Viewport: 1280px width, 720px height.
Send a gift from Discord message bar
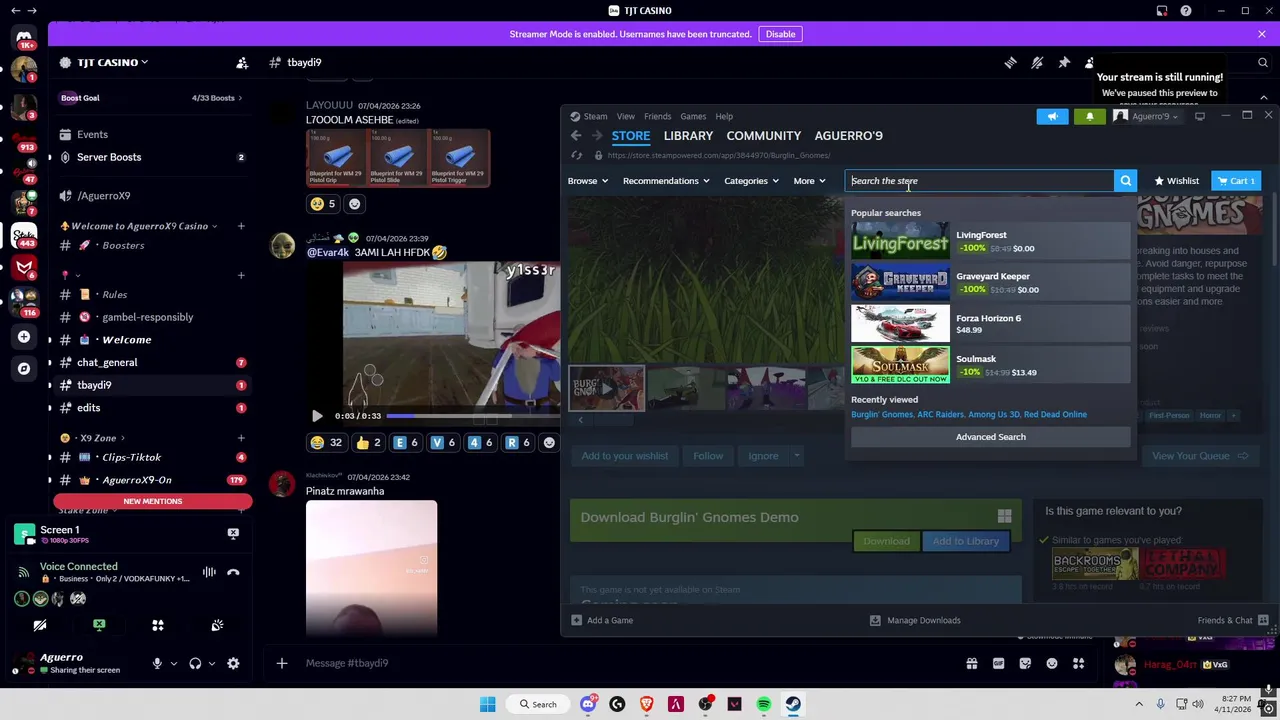(x=971, y=663)
